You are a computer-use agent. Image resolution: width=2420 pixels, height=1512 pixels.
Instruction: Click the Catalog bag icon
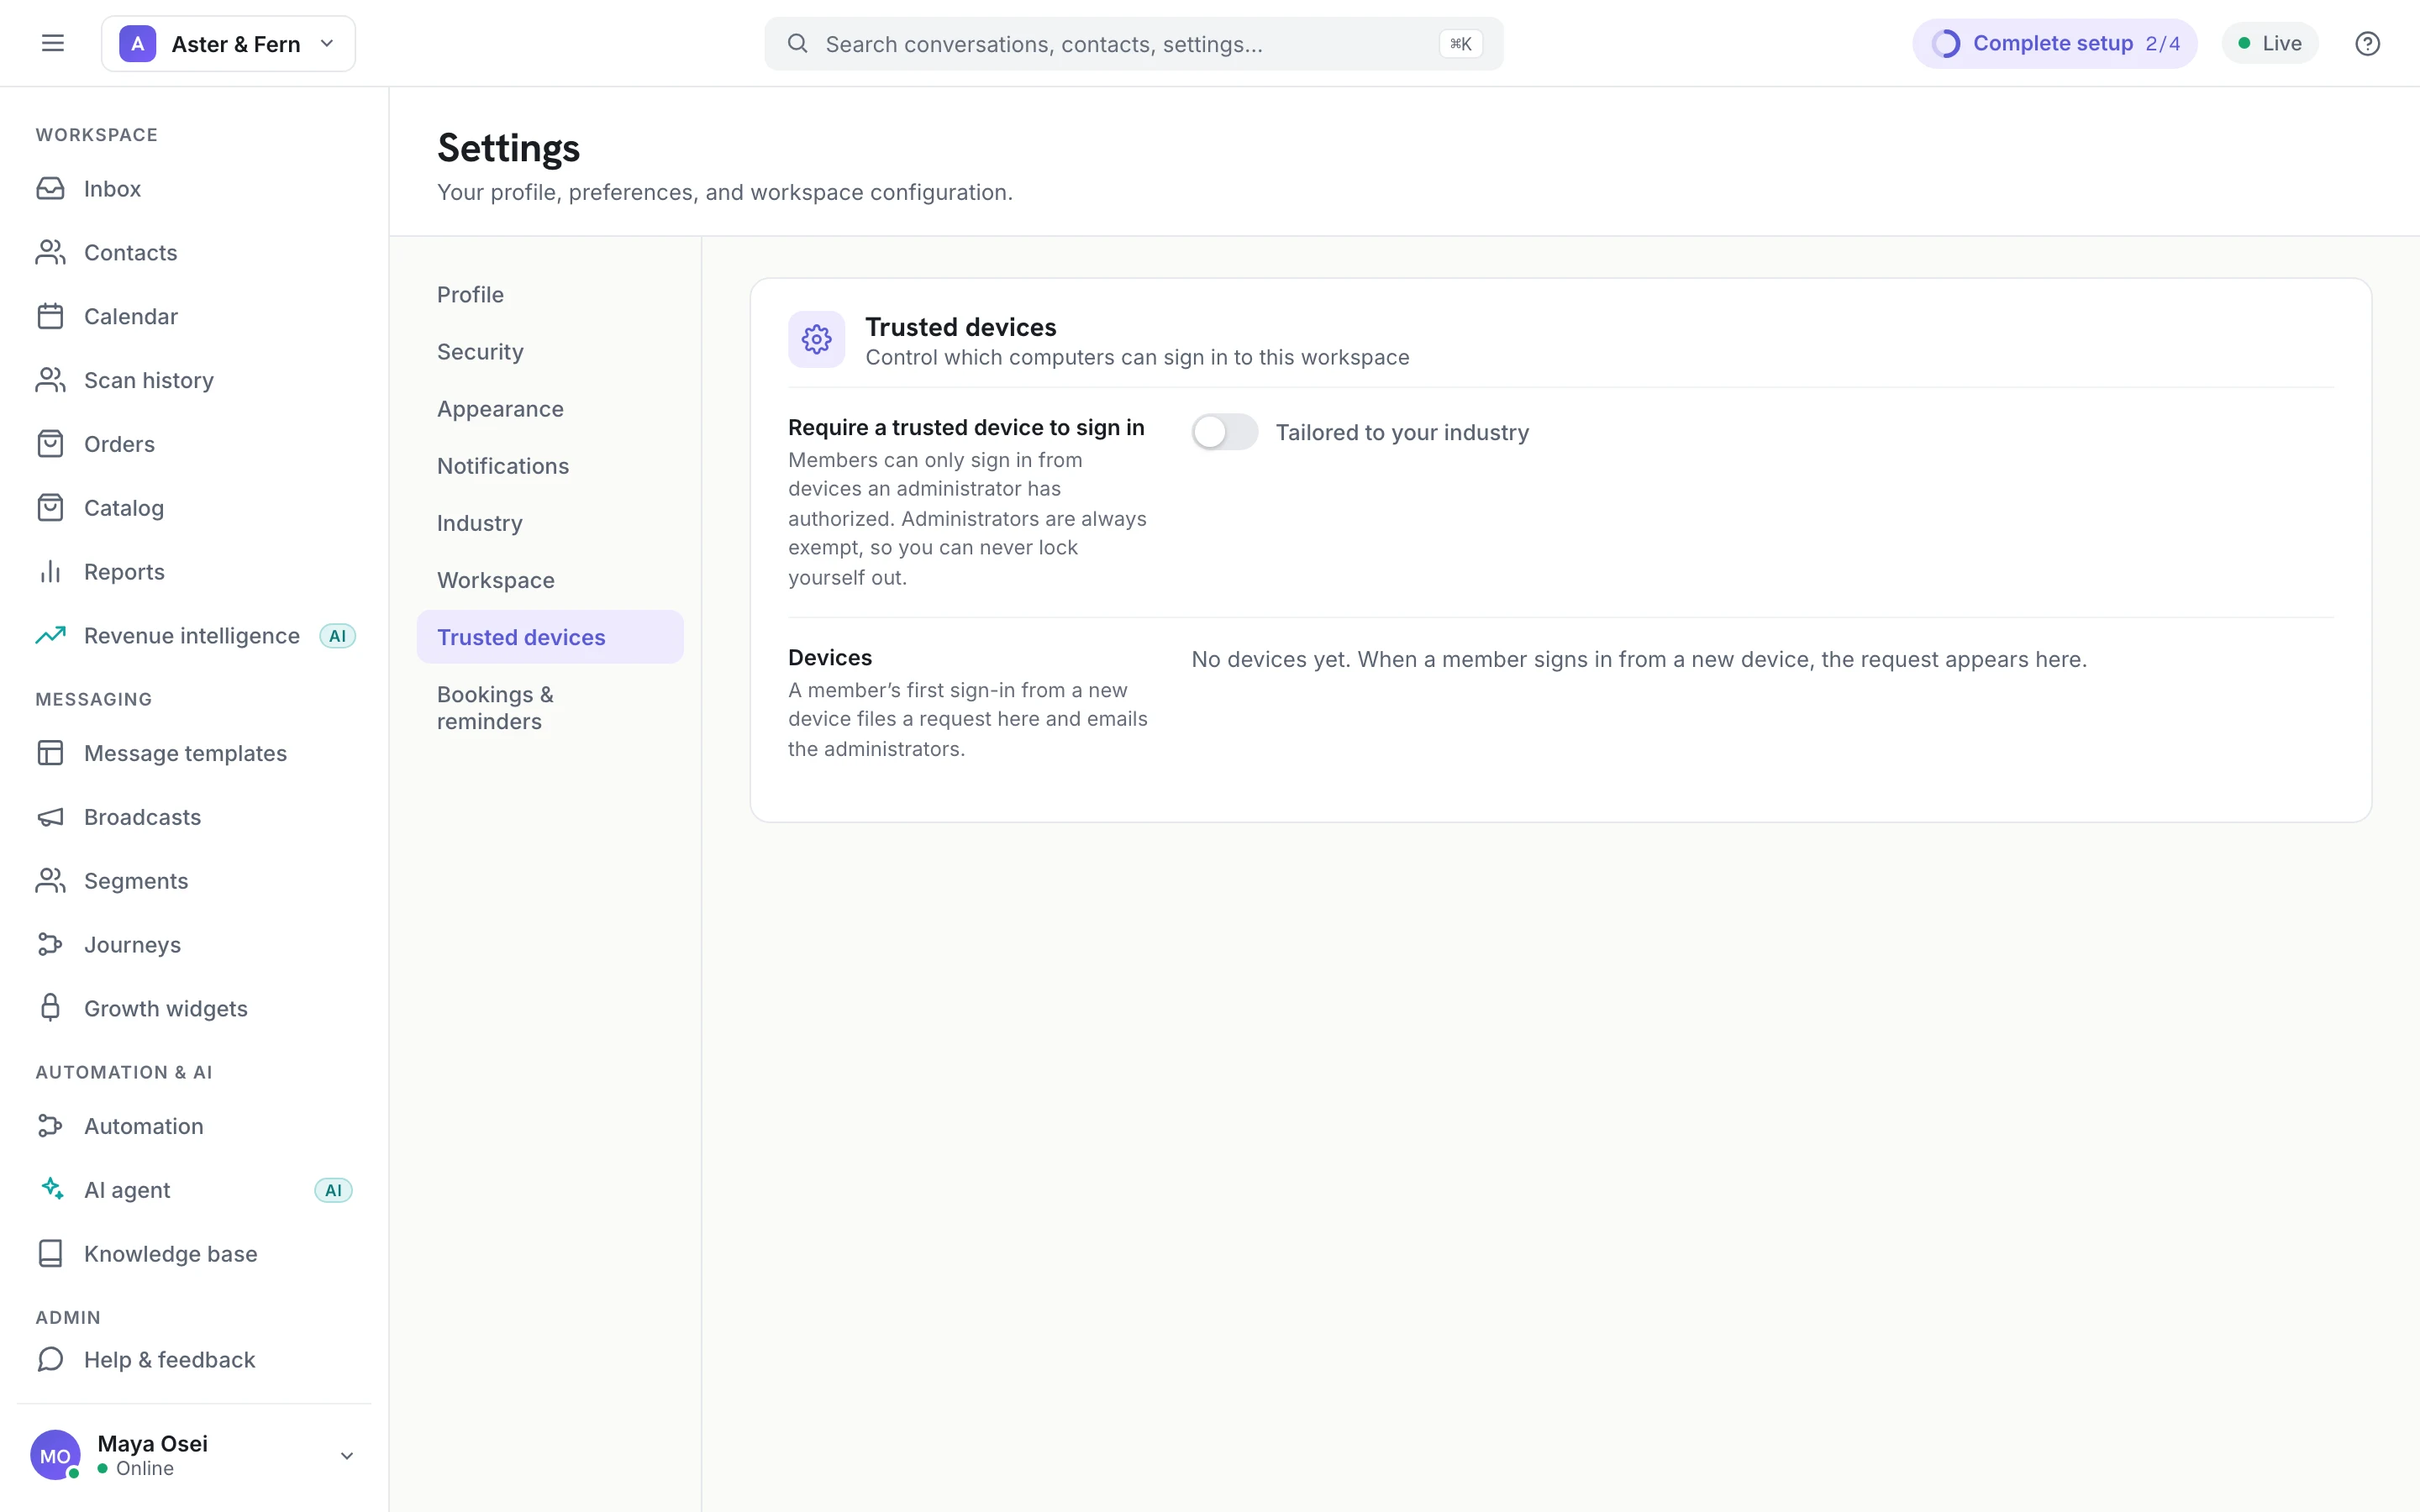pyautogui.click(x=50, y=508)
